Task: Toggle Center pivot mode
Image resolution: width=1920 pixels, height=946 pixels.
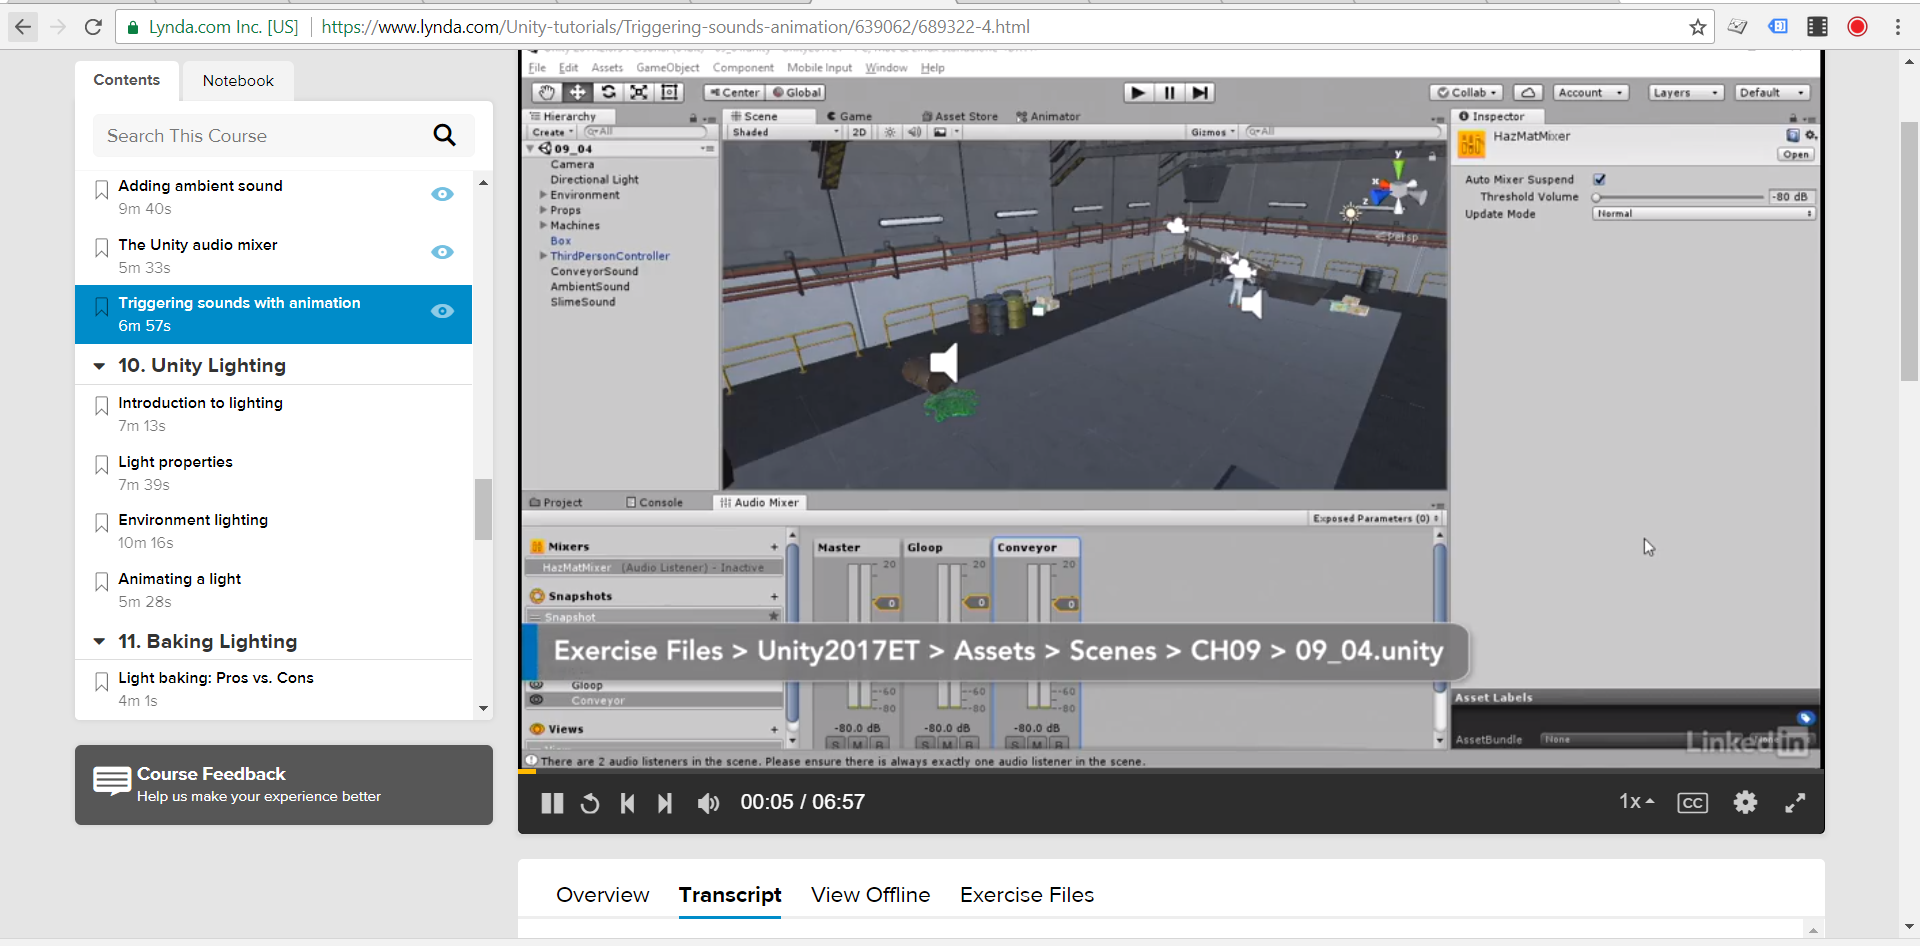Action: (x=734, y=92)
